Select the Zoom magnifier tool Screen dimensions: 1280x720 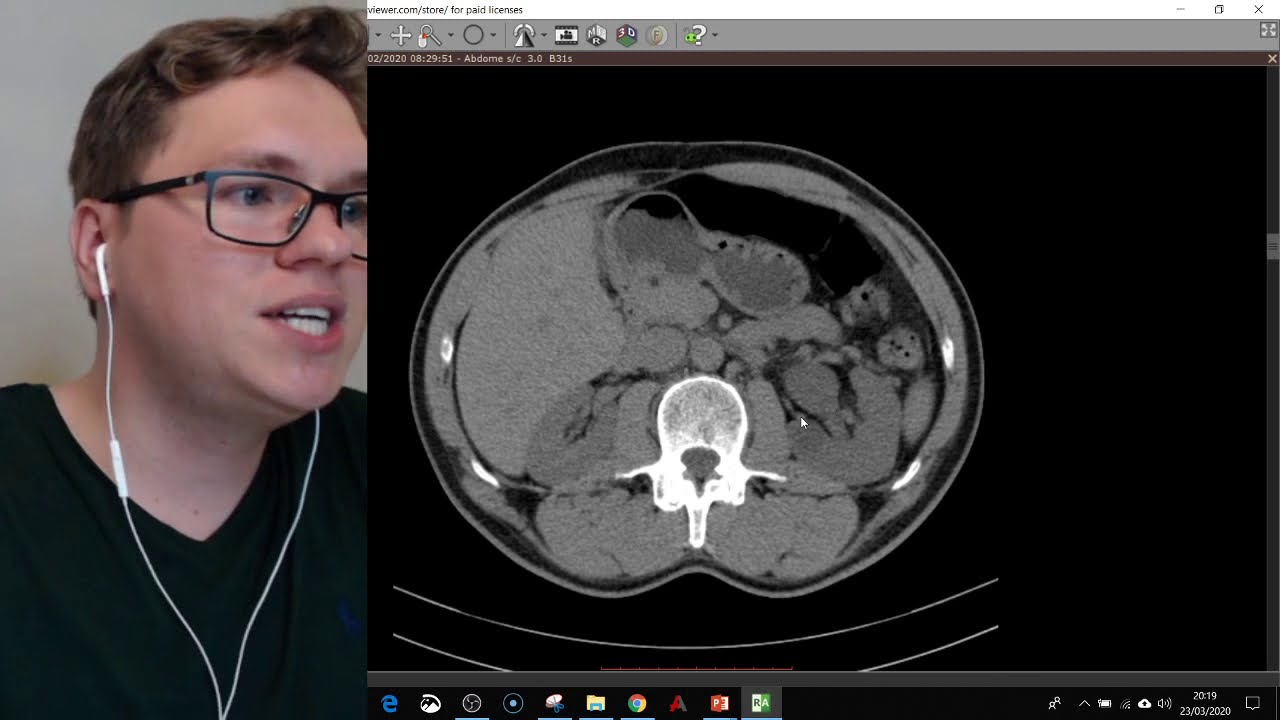[430, 35]
